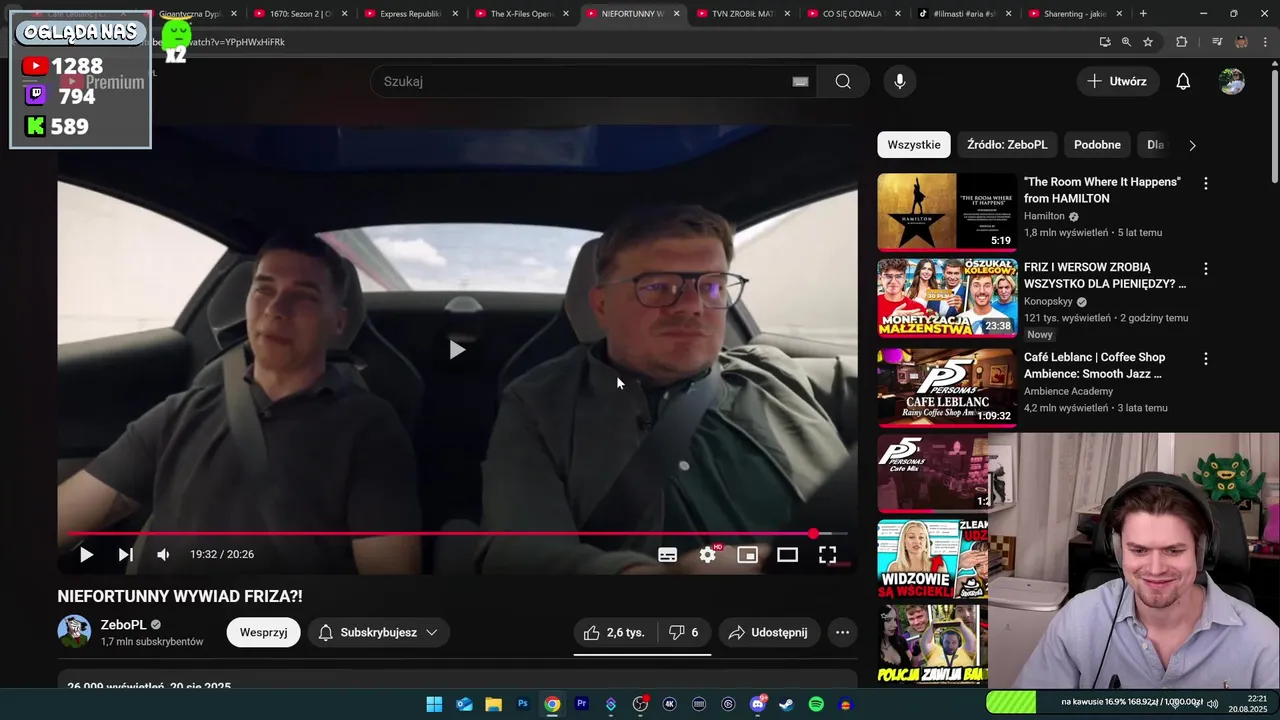Select the Wszystkie filter chip
The width and height of the screenshot is (1280, 720).
[x=914, y=145]
